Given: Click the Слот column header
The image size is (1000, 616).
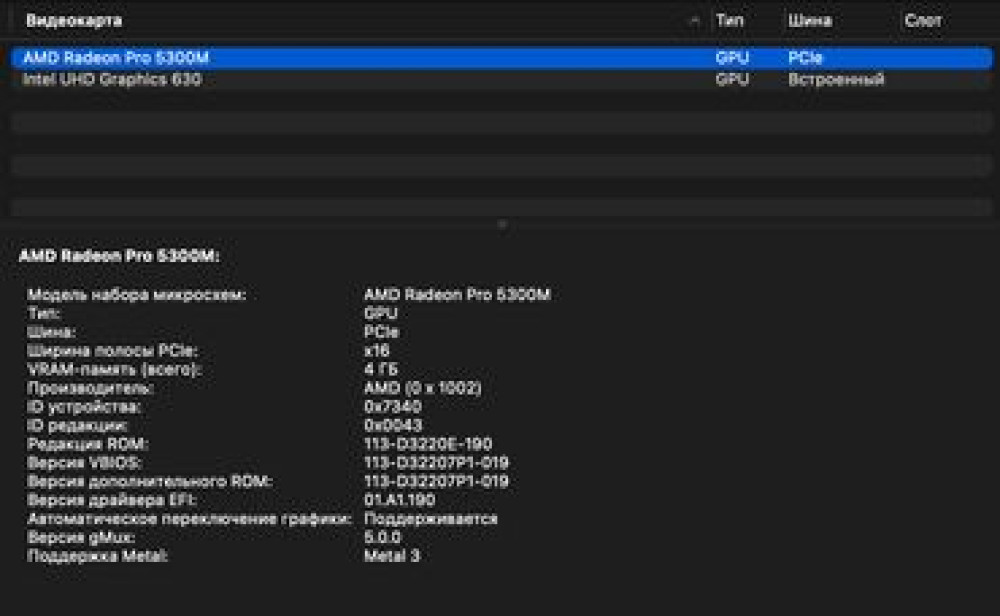Looking at the screenshot, I should point(925,18).
